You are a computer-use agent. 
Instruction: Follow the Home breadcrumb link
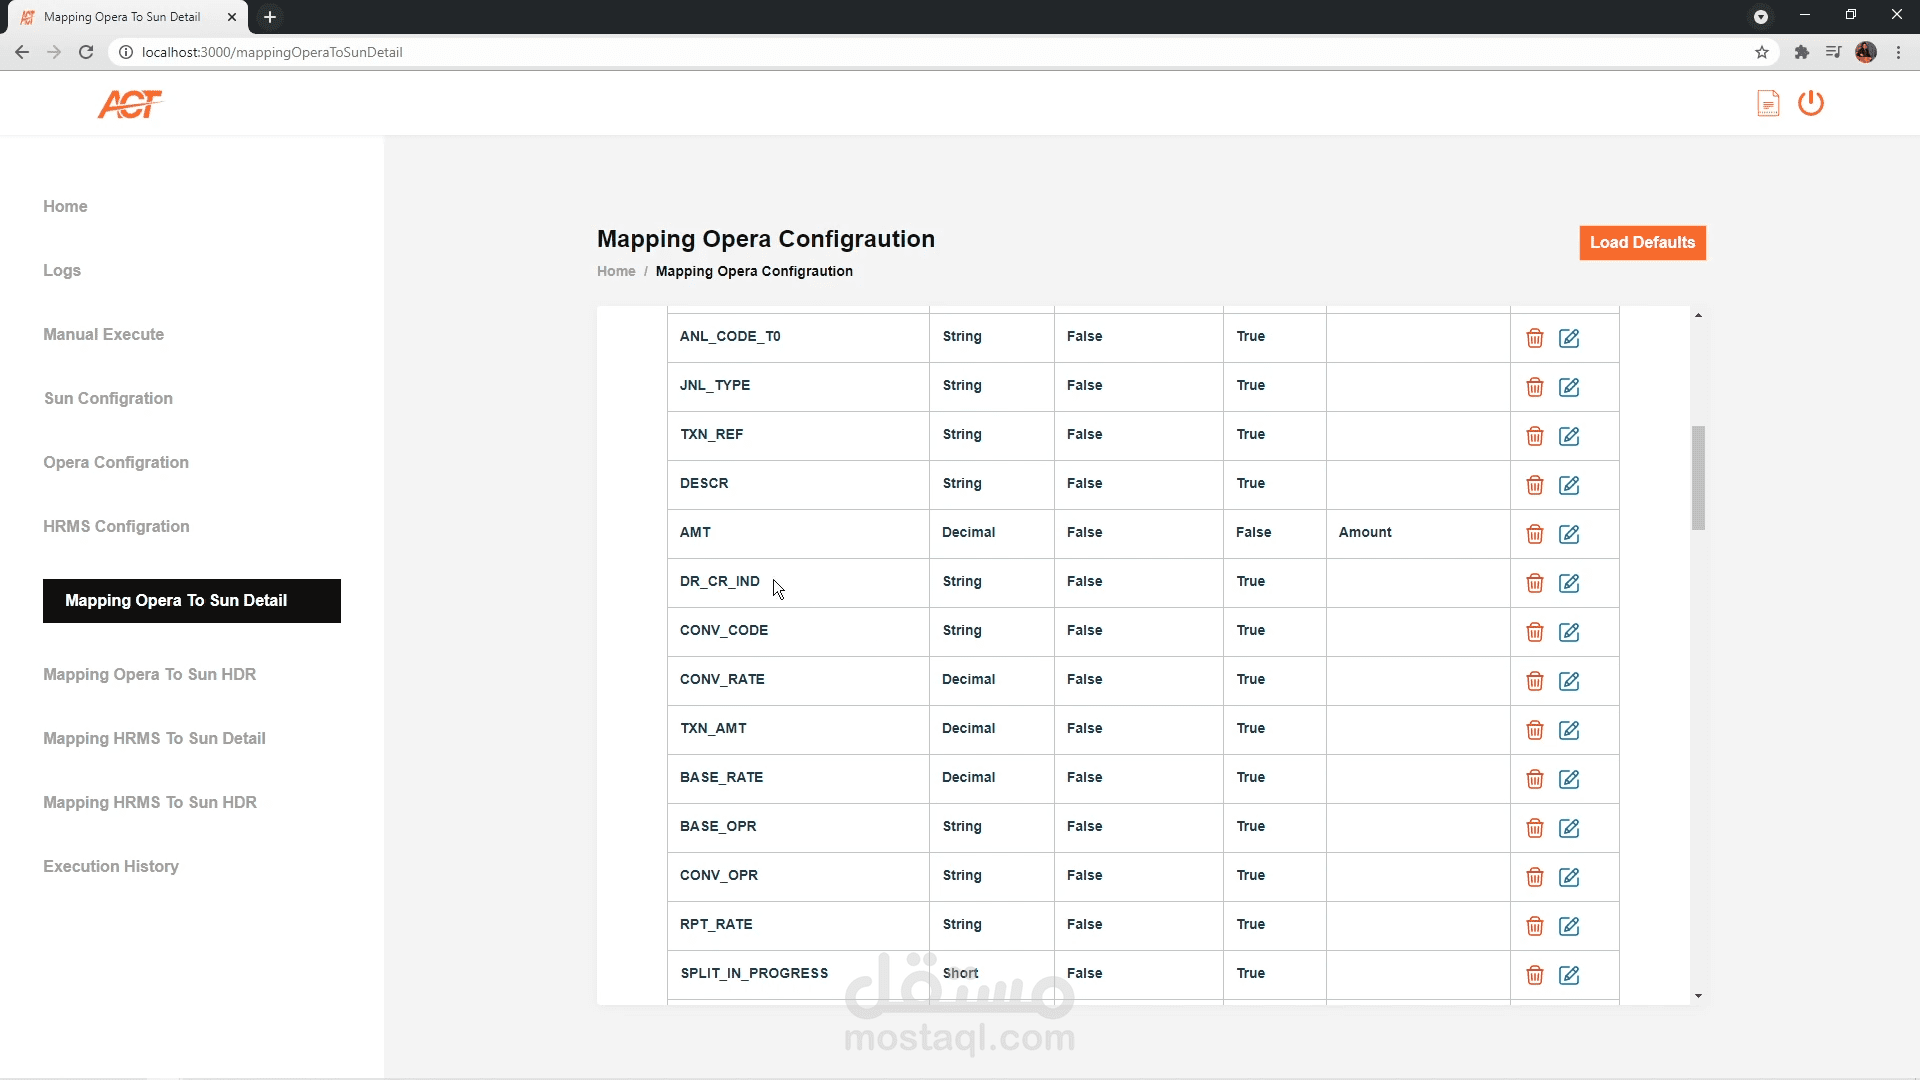click(616, 271)
